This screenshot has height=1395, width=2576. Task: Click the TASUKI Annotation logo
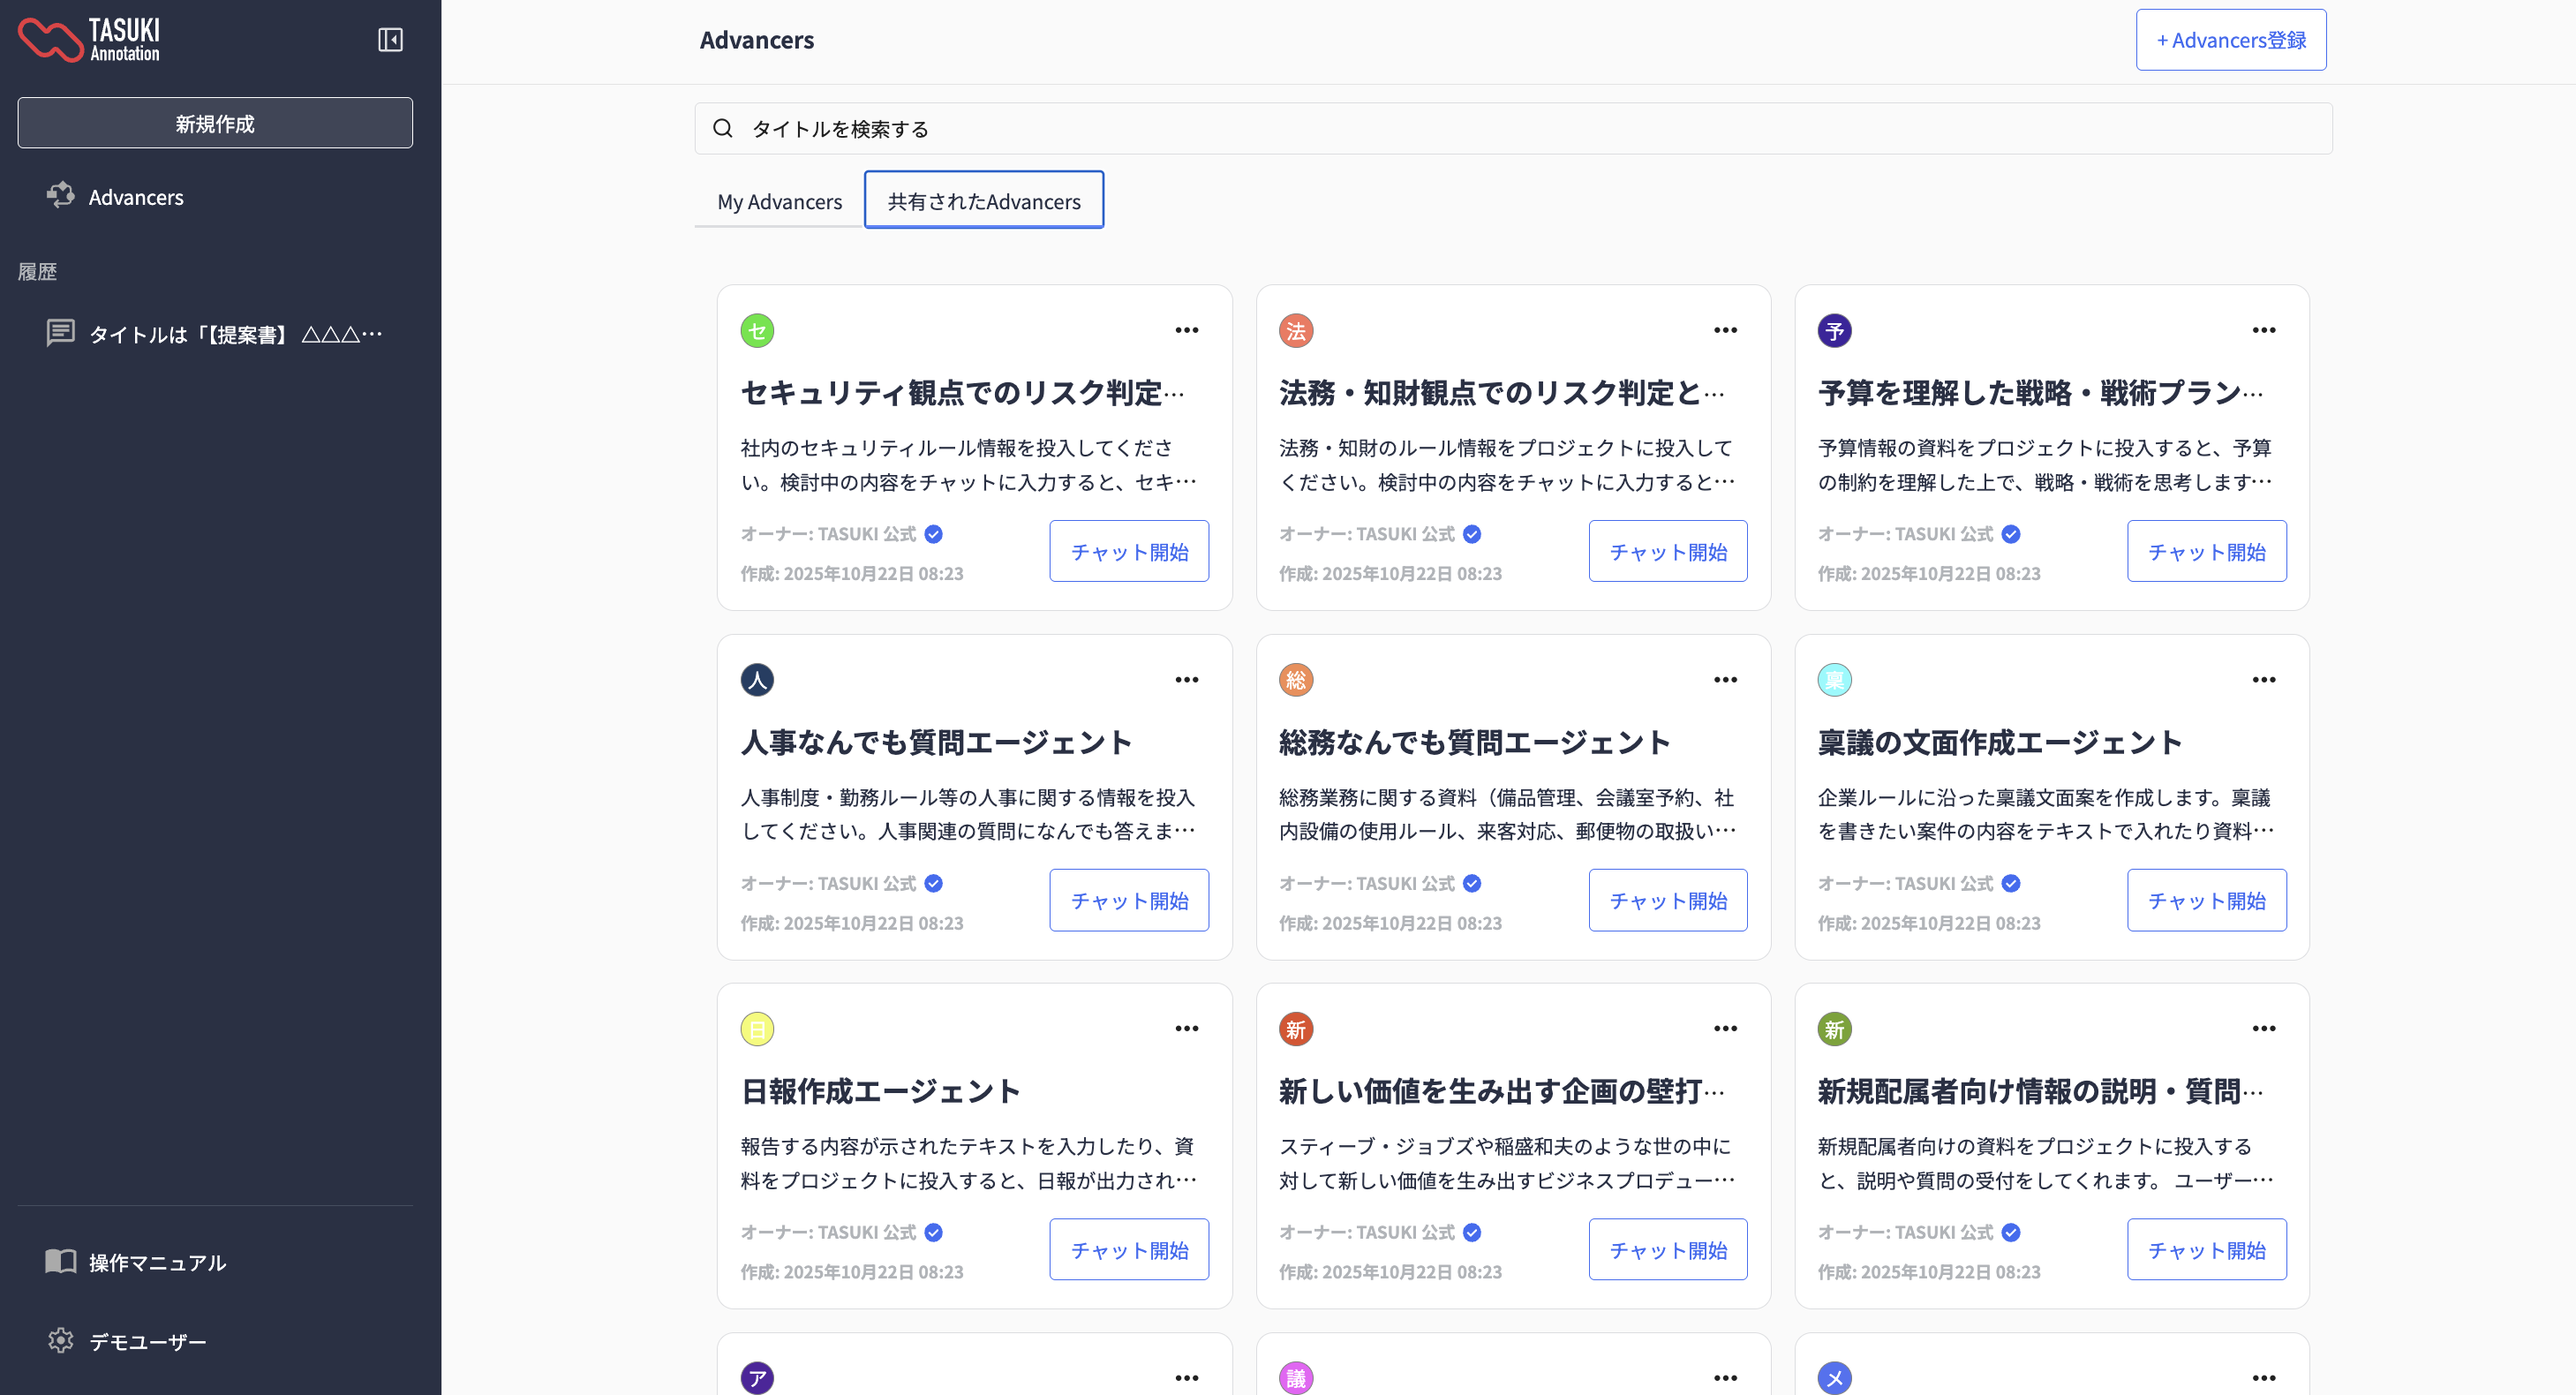pos(90,40)
